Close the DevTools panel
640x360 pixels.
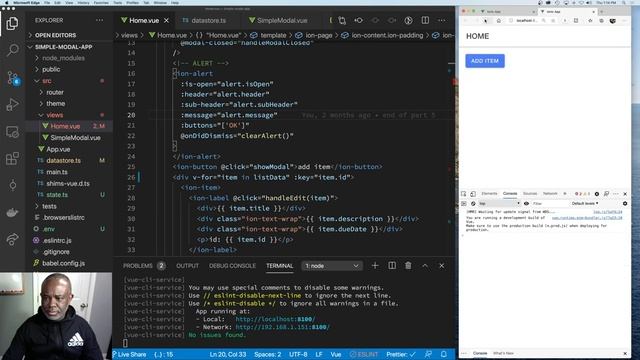tap(625, 194)
